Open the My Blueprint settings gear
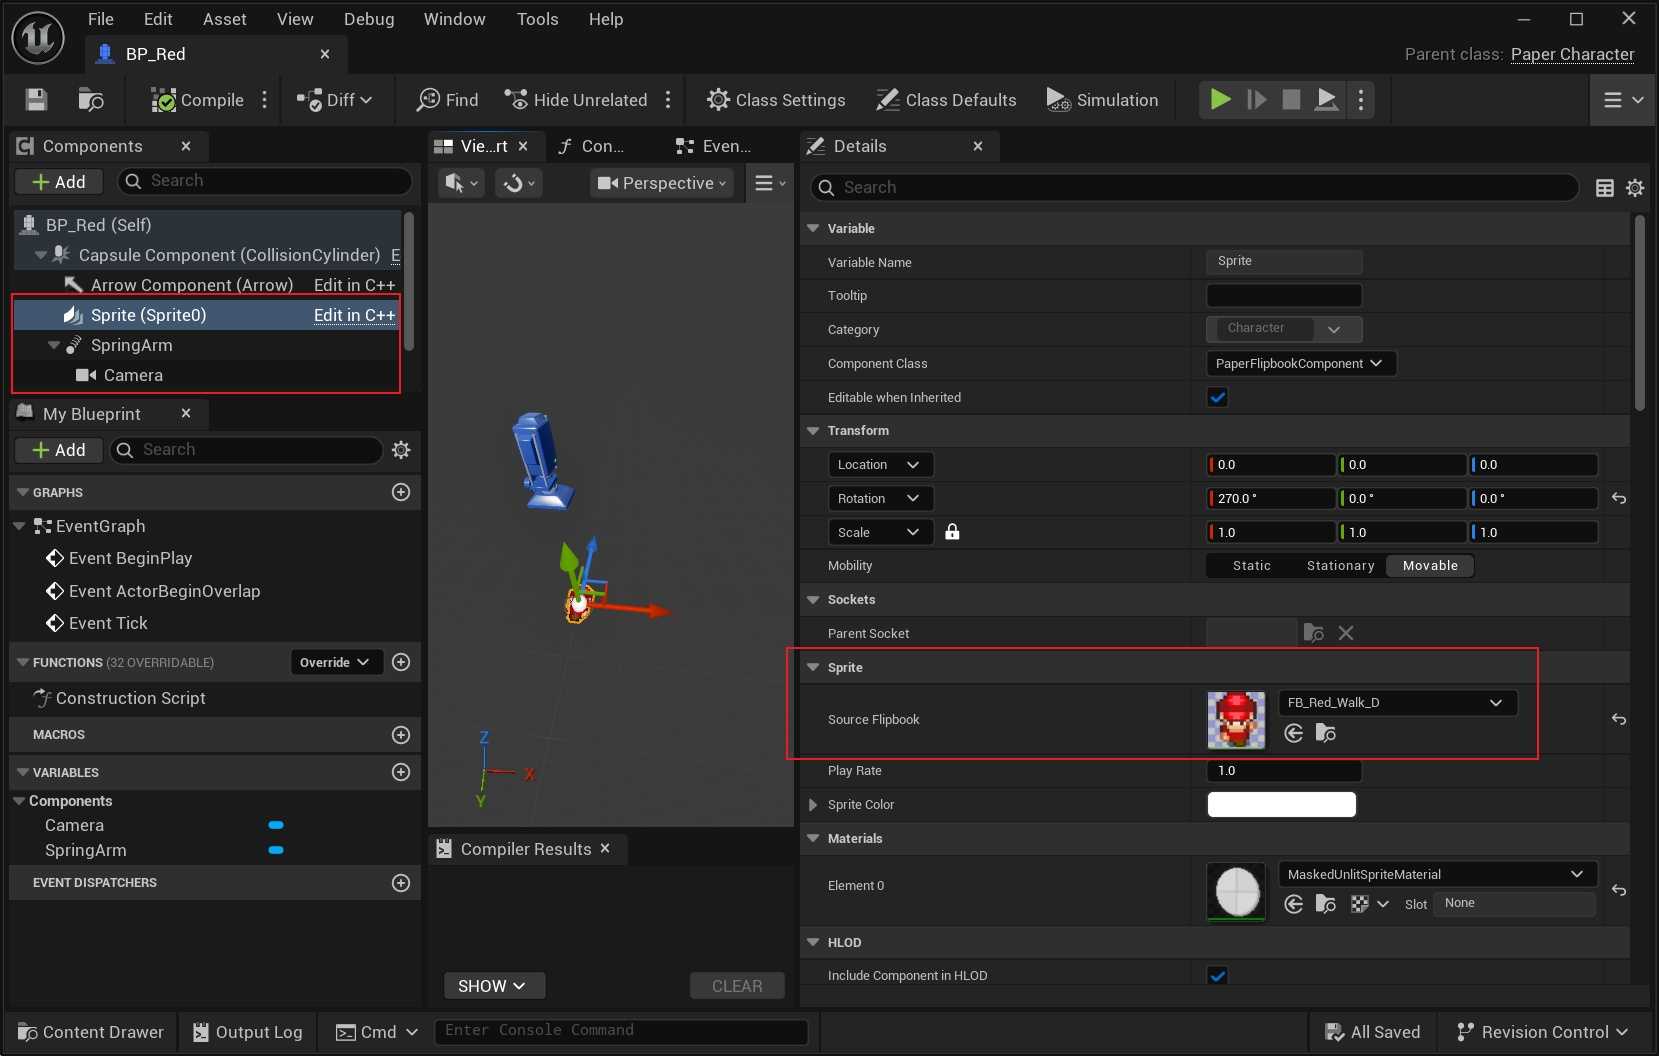Screen dimensions: 1659x1056 pos(401,450)
